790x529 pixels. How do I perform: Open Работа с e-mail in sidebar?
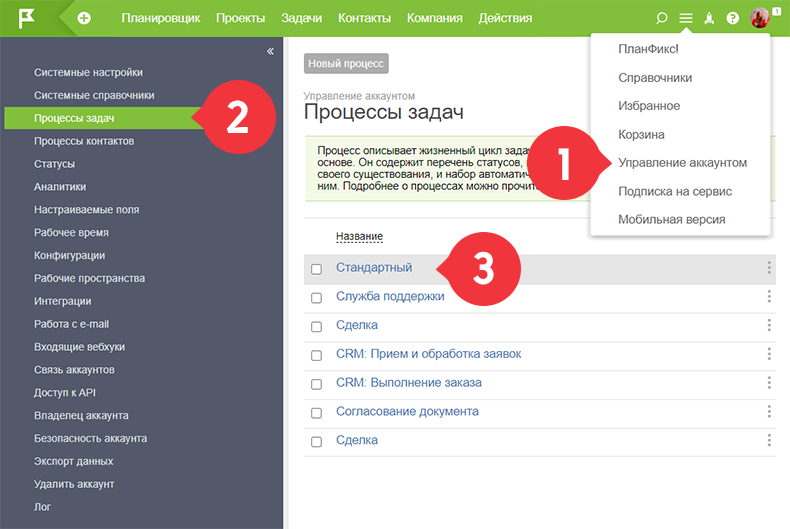point(71,324)
